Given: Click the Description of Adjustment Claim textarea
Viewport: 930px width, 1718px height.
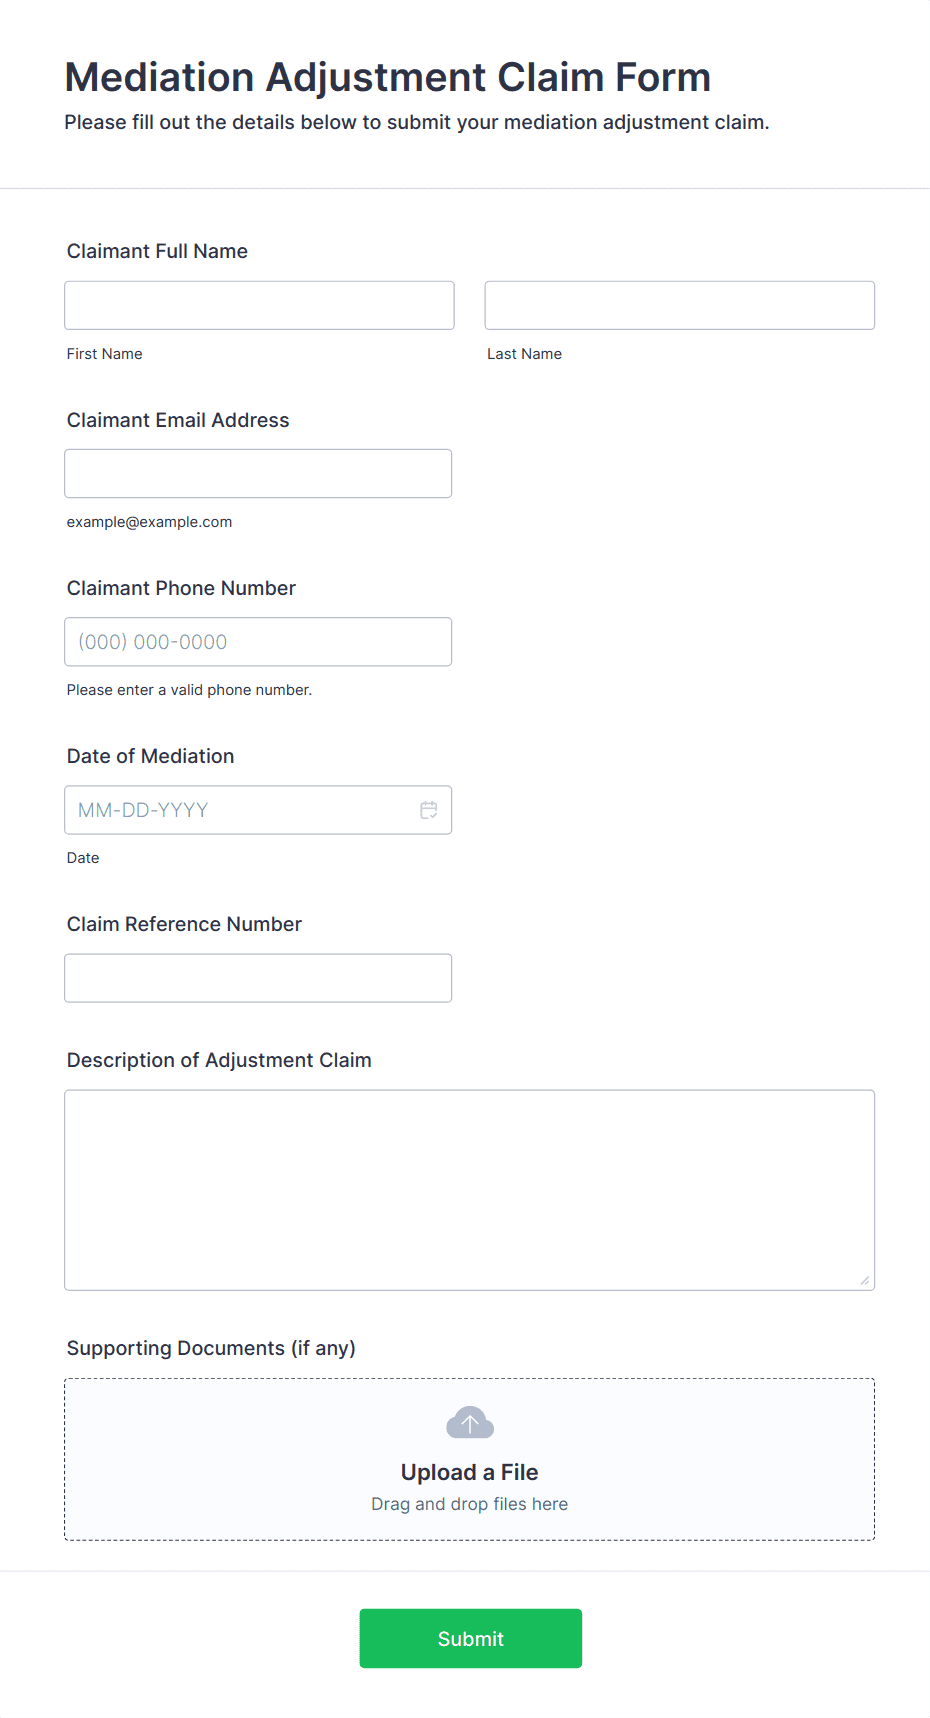Looking at the screenshot, I should pos(470,1190).
